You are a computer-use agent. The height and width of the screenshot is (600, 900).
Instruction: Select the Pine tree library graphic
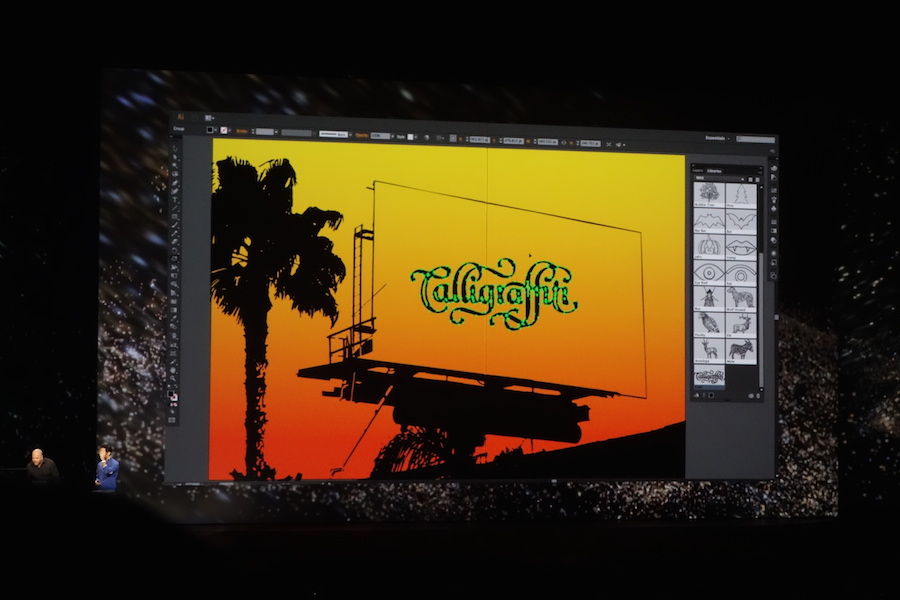[x=740, y=192]
